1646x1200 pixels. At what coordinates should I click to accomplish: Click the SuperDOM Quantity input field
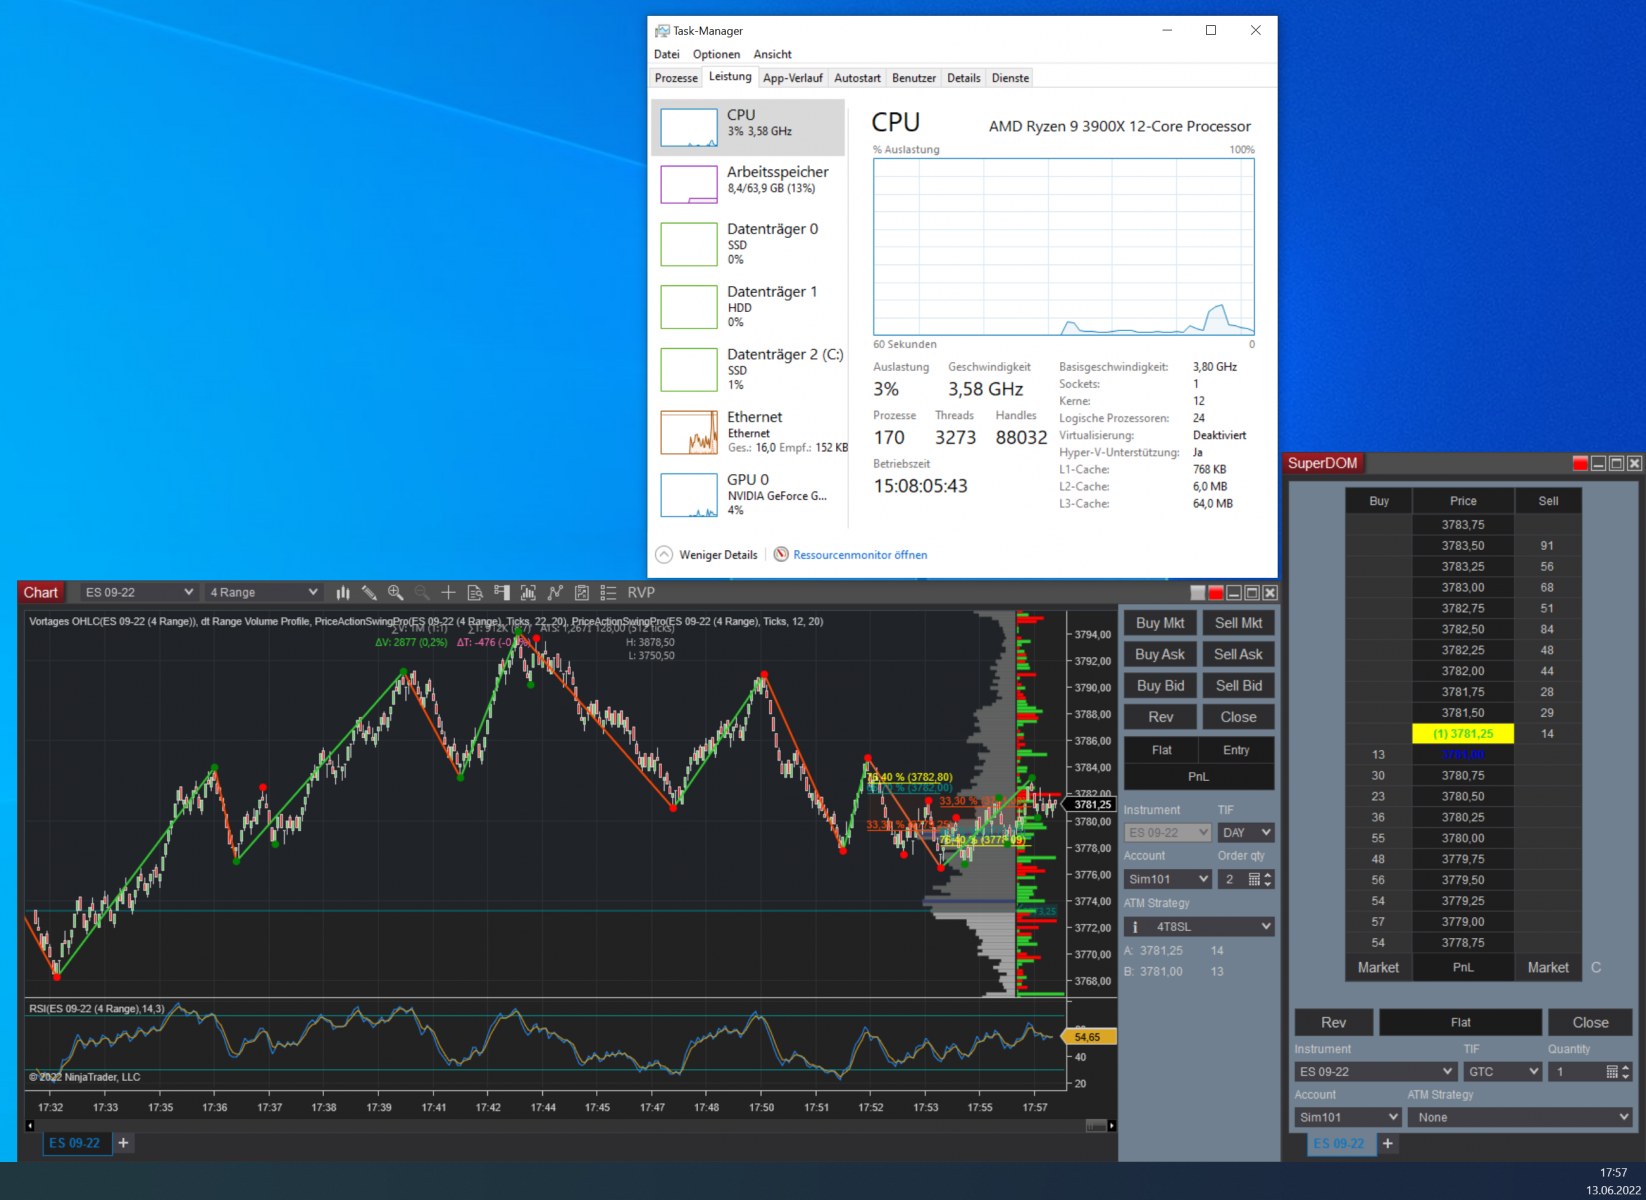coord(1576,1072)
